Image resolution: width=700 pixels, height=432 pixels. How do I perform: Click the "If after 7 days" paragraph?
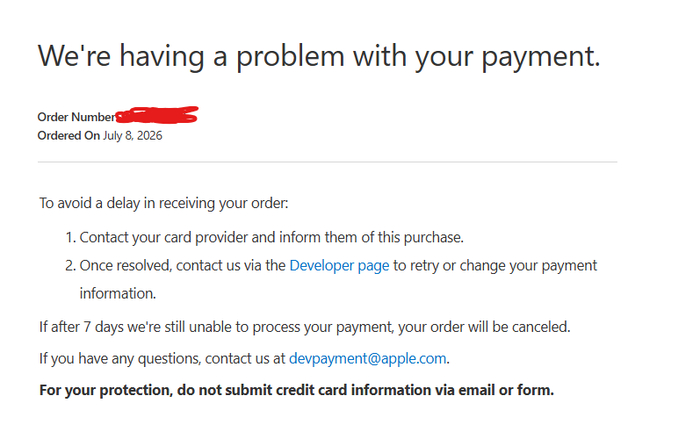(305, 327)
